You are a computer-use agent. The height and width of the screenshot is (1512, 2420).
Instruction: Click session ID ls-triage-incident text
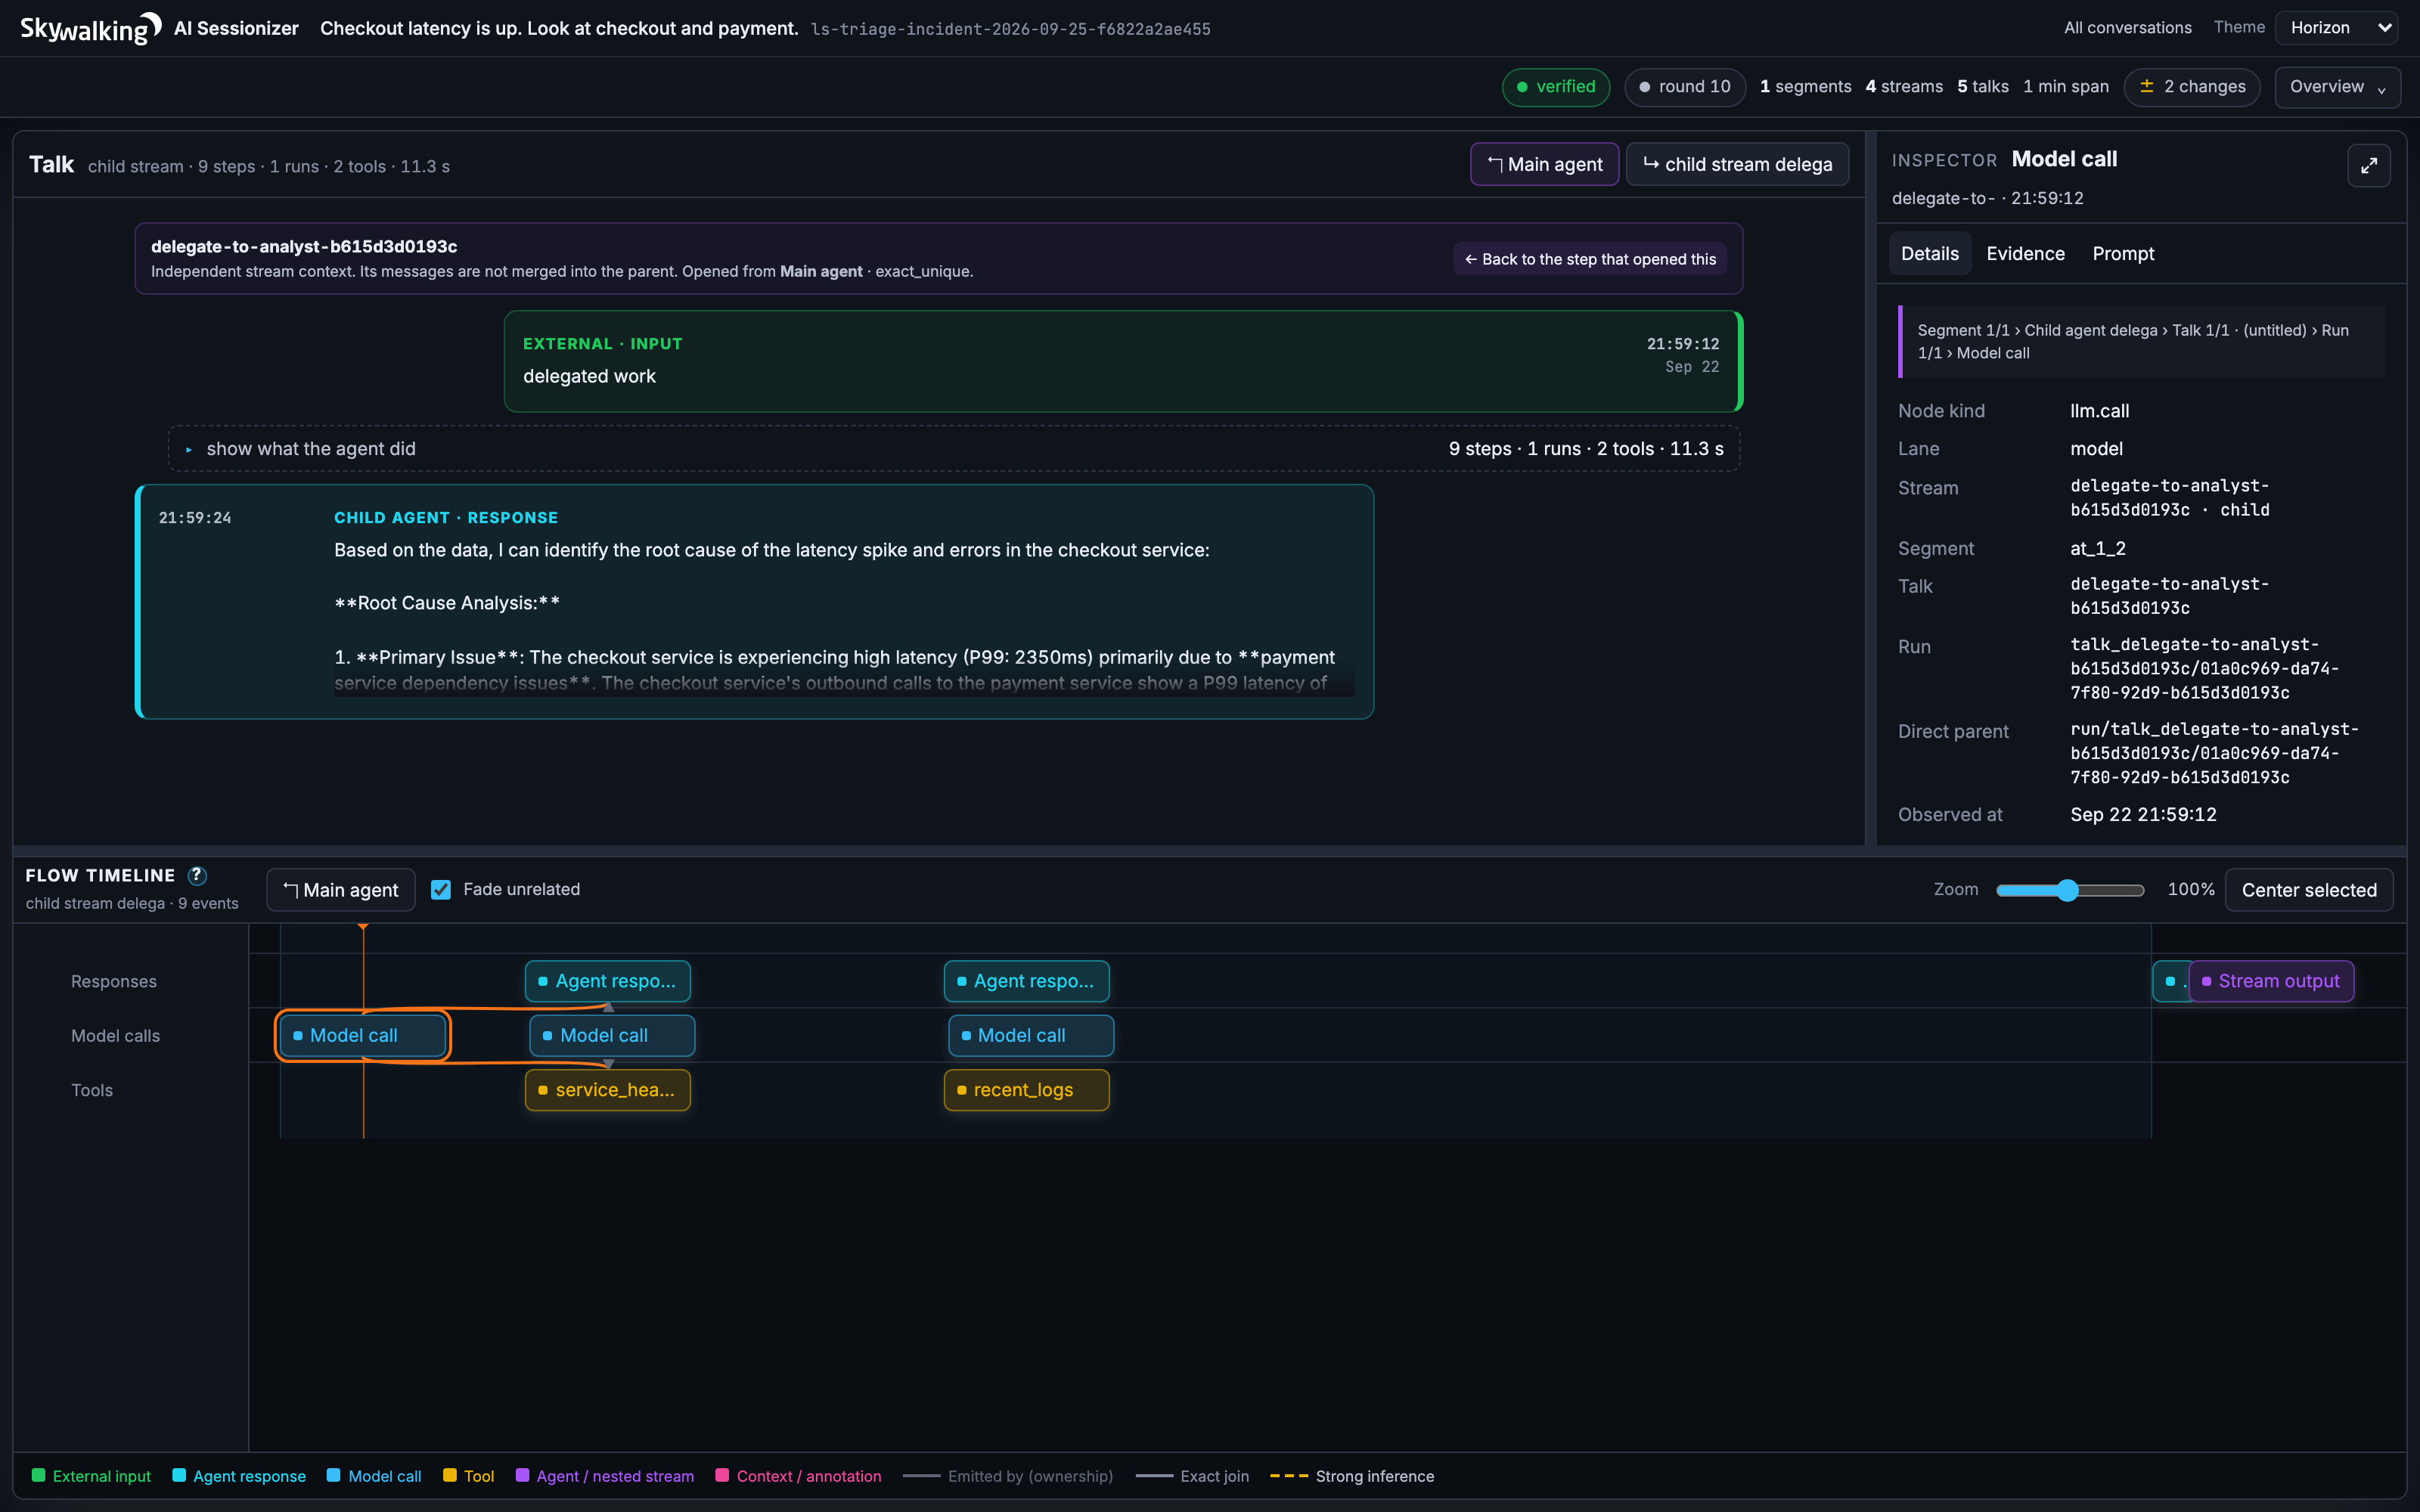pos(1010,29)
